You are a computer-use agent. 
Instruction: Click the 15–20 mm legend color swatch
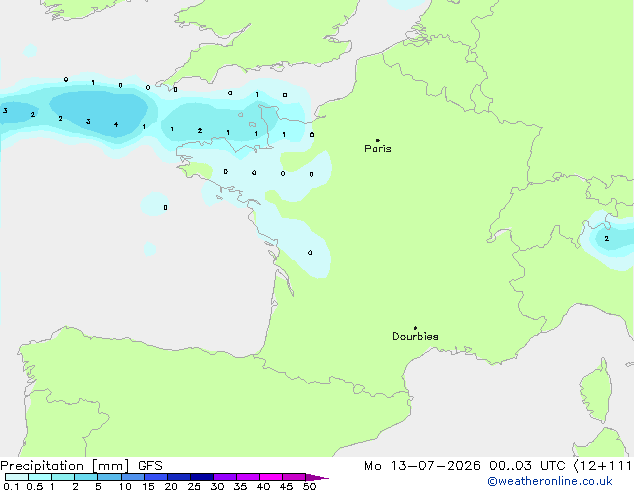click(156, 477)
